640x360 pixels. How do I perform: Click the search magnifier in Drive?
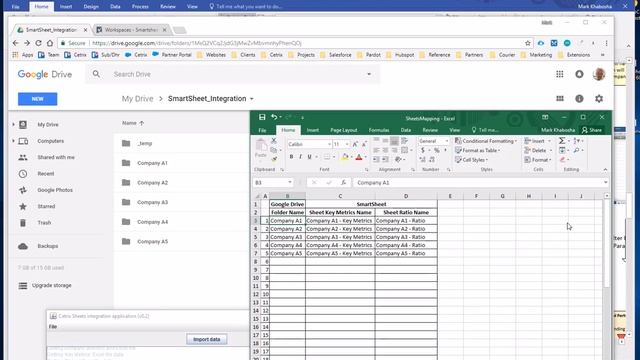point(96,74)
